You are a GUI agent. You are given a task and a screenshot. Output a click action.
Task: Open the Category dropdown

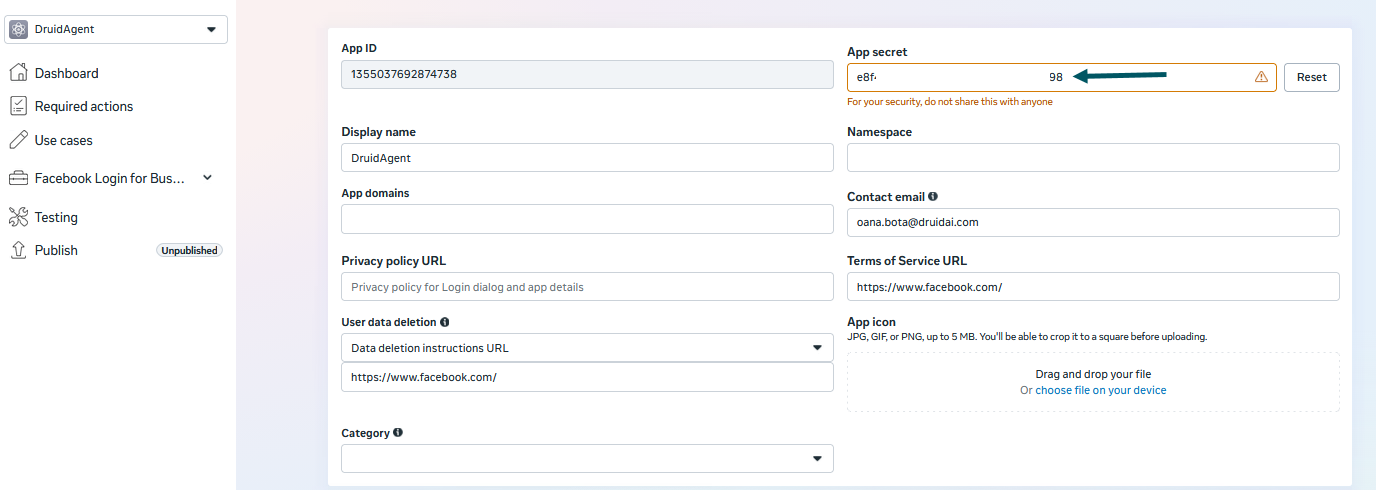[x=587, y=458]
